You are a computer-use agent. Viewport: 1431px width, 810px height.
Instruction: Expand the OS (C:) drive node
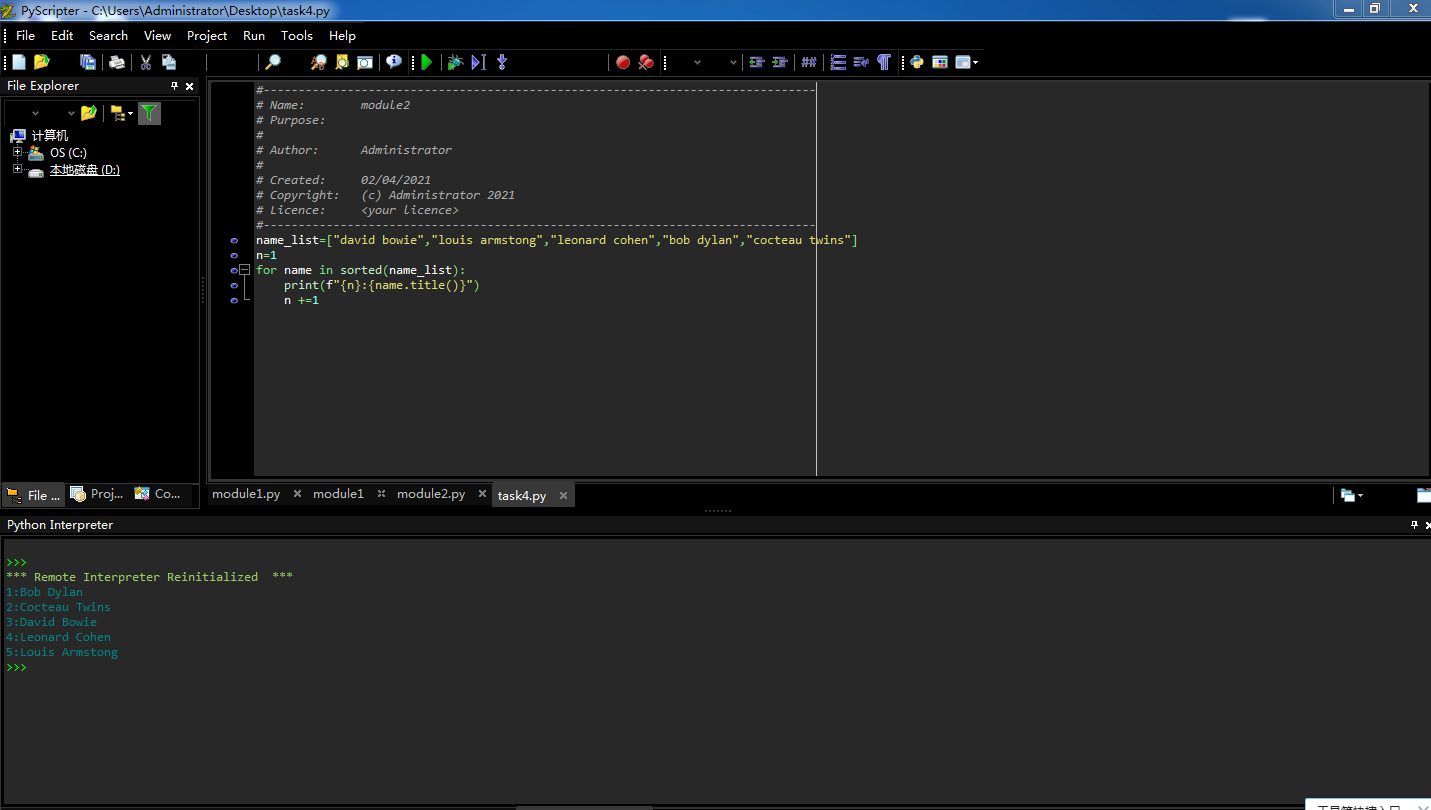point(17,152)
